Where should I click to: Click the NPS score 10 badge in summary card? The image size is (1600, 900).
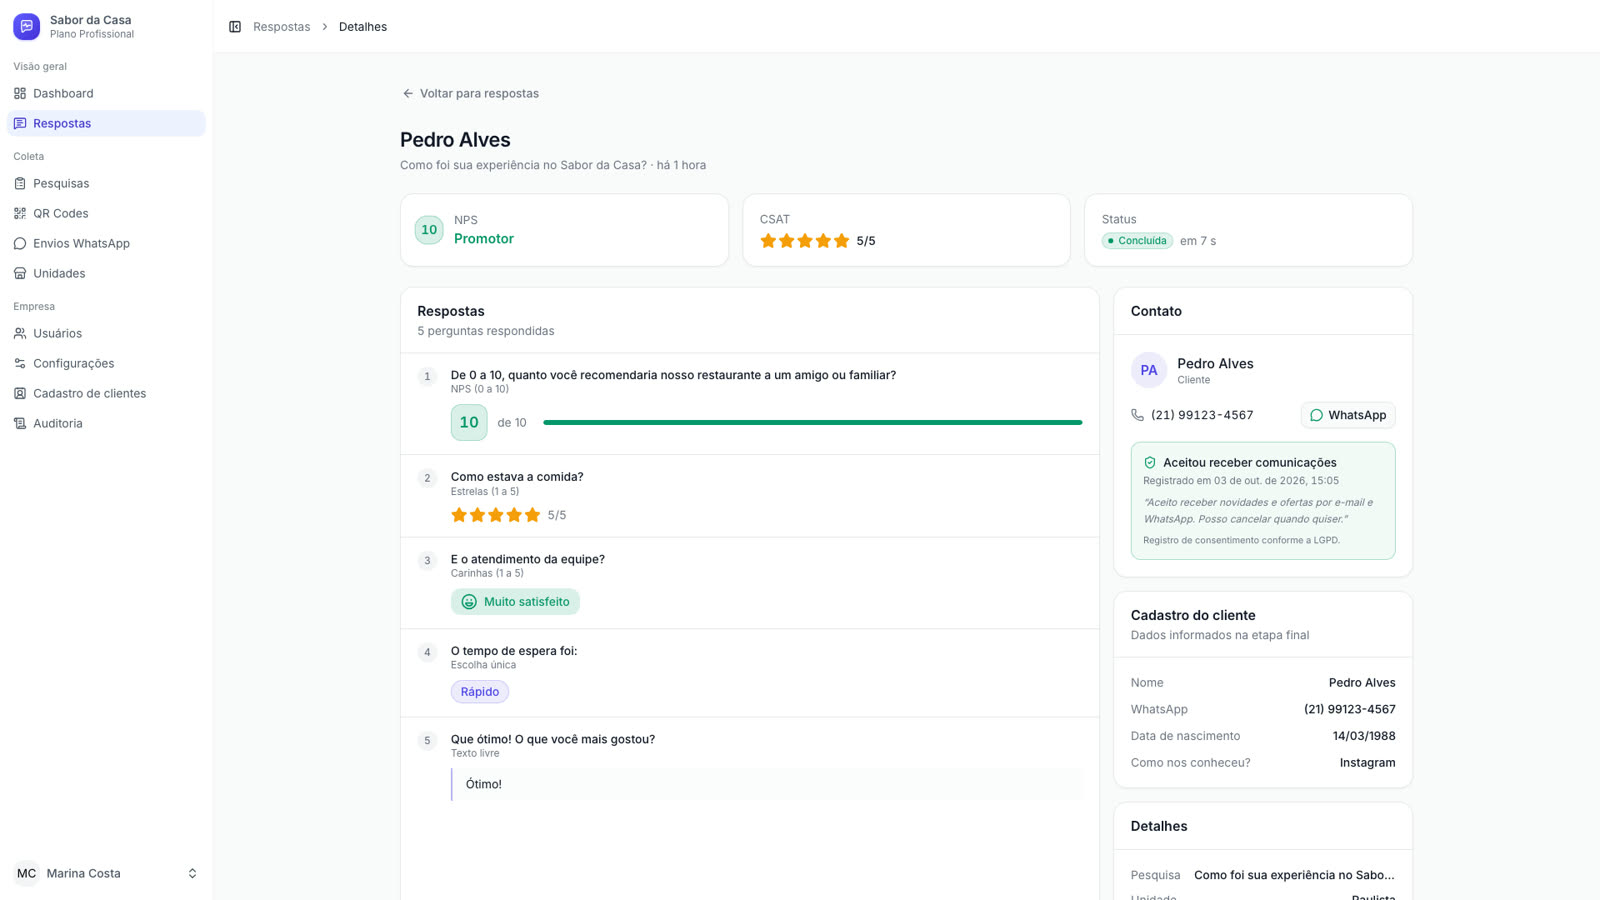click(x=429, y=230)
